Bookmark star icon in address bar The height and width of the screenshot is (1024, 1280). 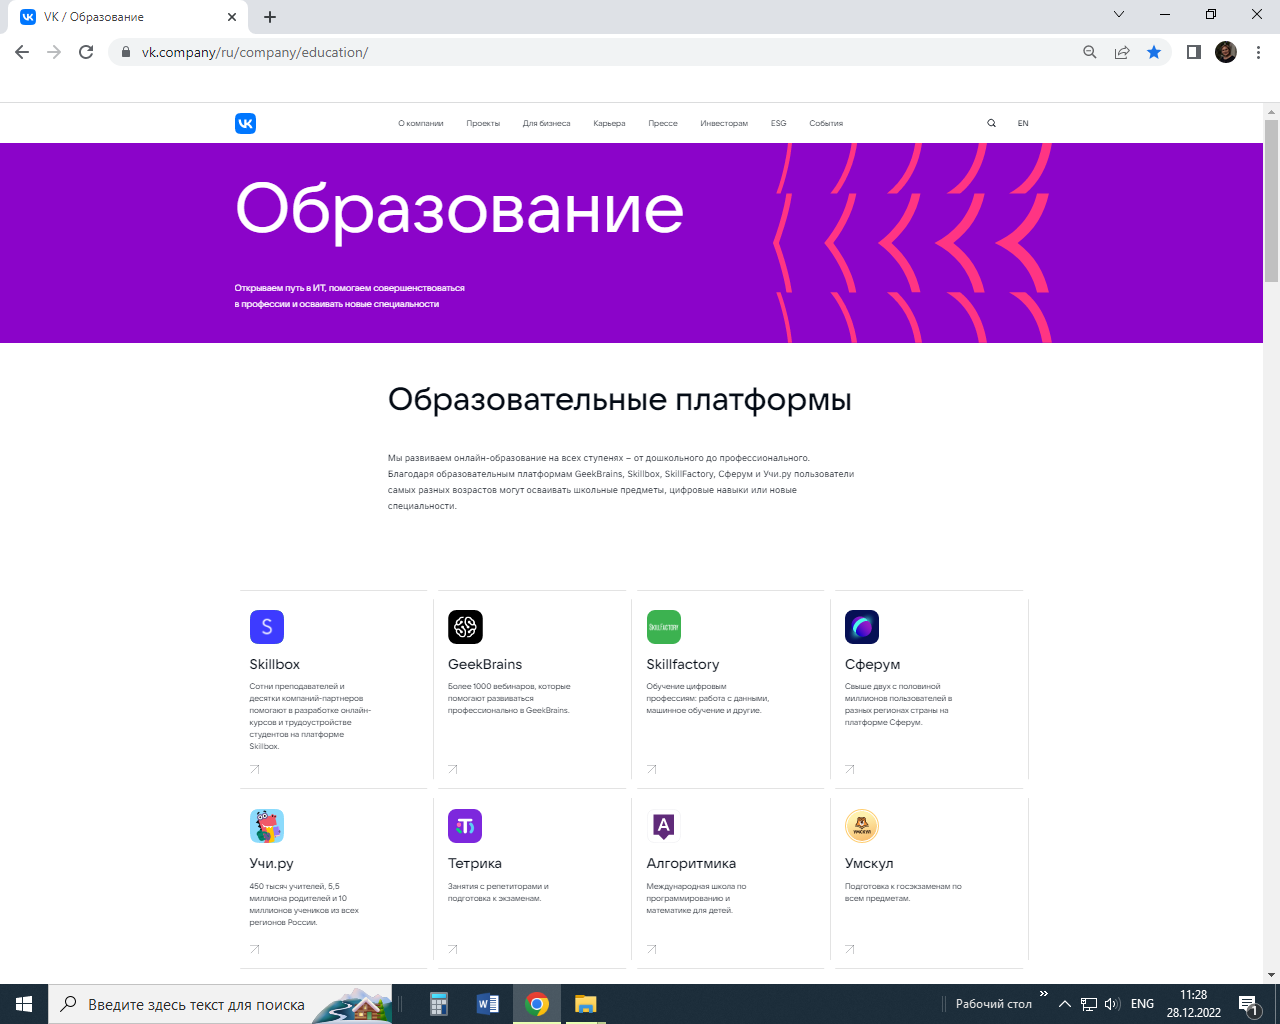pyautogui.click(x=1154, y=52)
